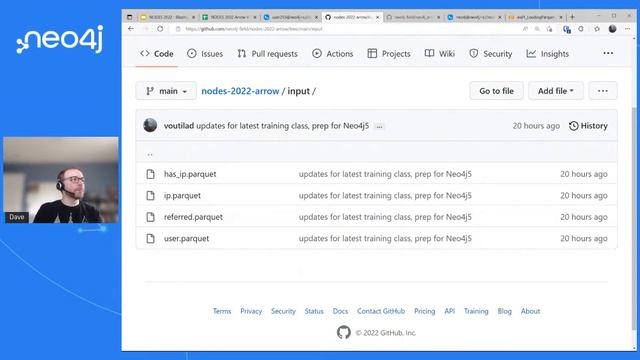The height and width of the screenshot is (360, 640).
Task: Open user.parquet file
Action: (x=187, y=238)
